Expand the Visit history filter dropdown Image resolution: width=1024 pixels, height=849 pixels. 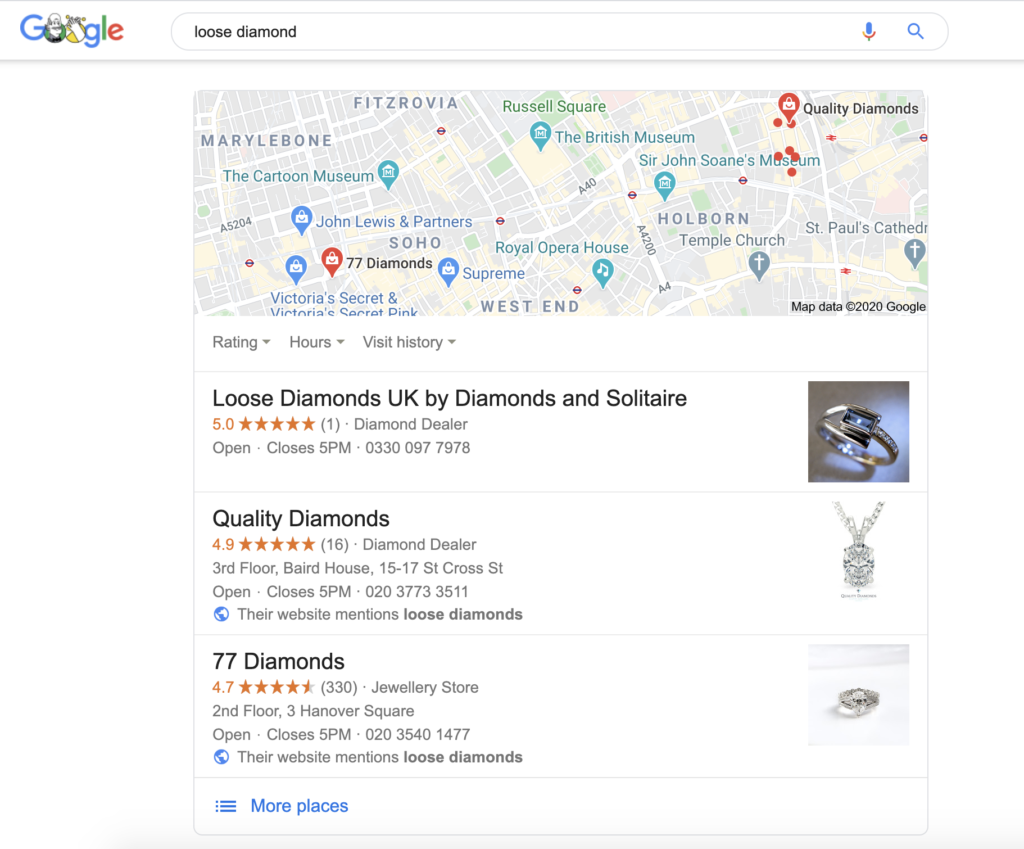[409, 342]
